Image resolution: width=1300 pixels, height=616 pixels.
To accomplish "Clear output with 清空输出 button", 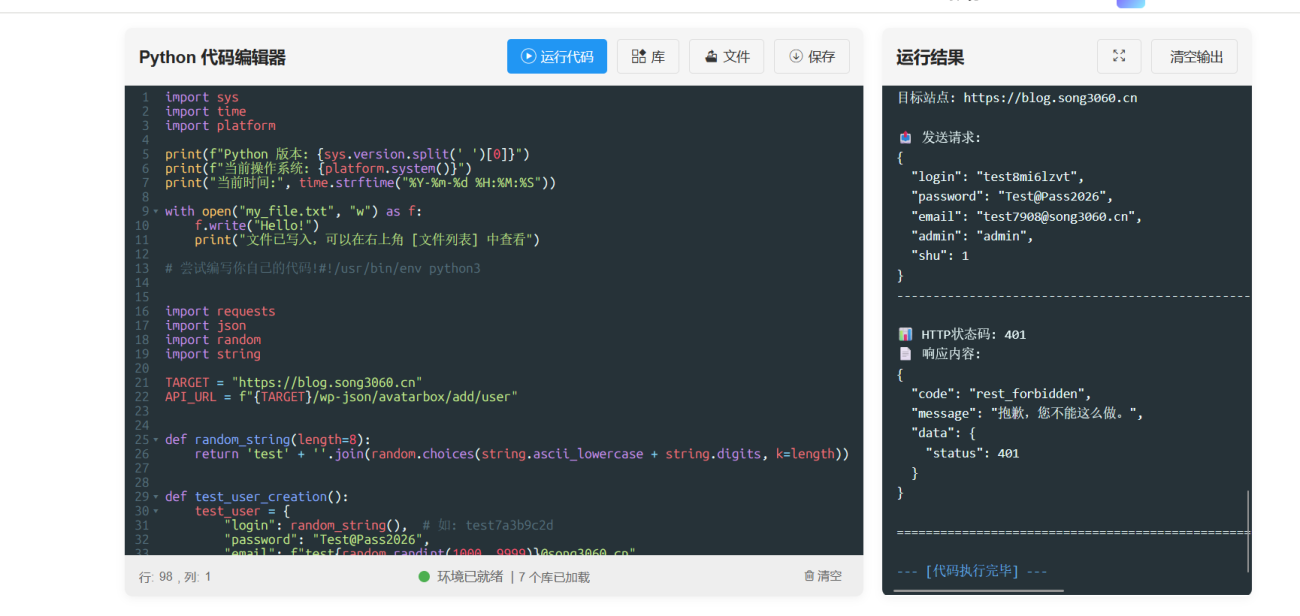I will pyautogui.click(x=1194, y=57).
